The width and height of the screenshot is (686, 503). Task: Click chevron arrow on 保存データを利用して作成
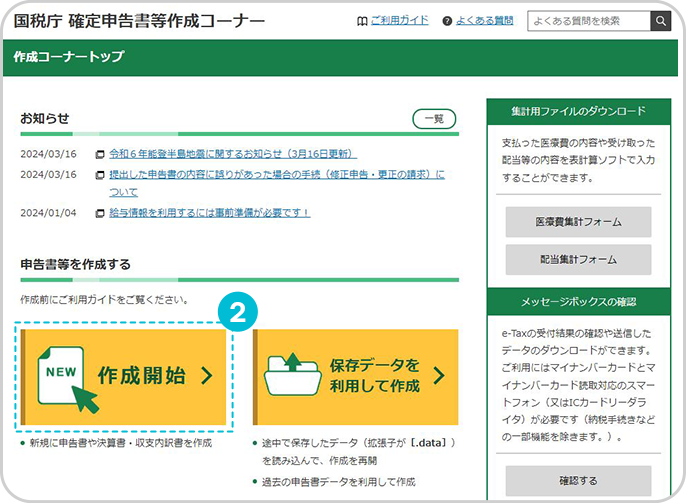point(439,375)
